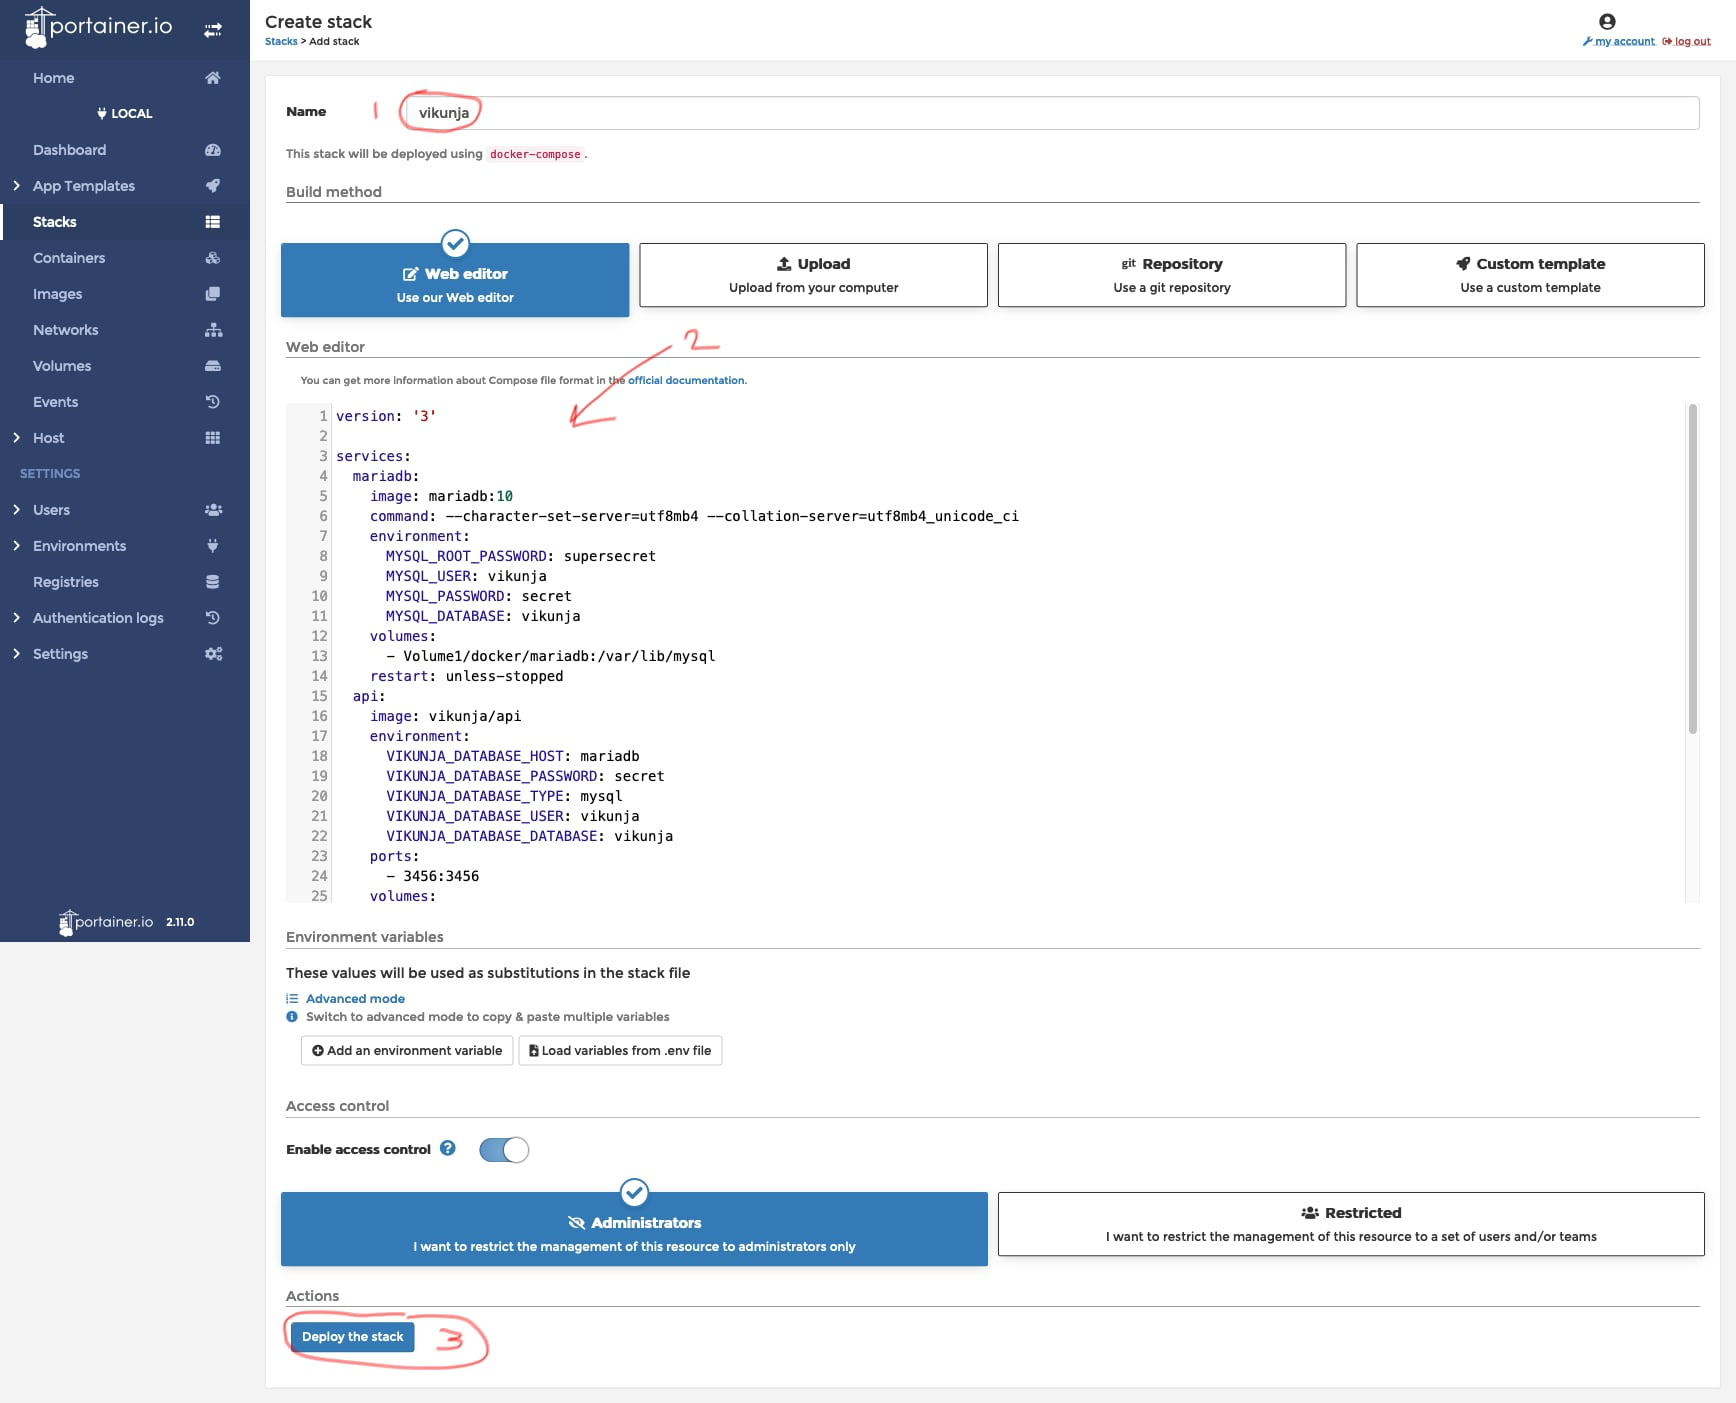Viewport: 1736px width, 1403px height.
Task: Click the stack Name input field
Action: tap(1050, 113)
